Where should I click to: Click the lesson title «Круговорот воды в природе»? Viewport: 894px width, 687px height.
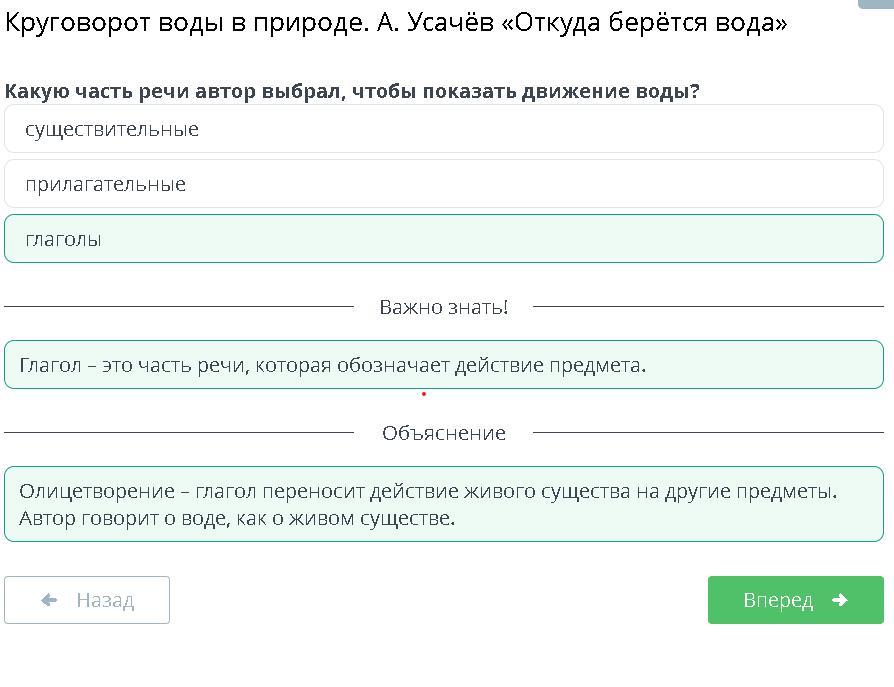[x=186, y=23]
